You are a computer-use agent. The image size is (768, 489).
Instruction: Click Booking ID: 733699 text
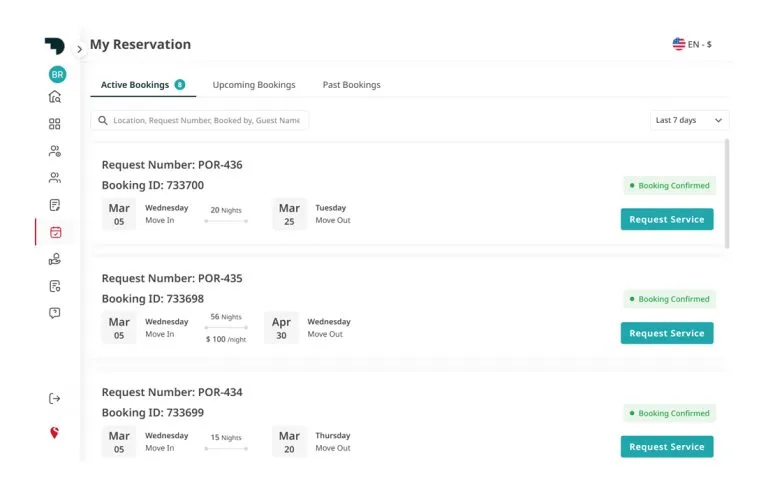[x=153, y=413]
